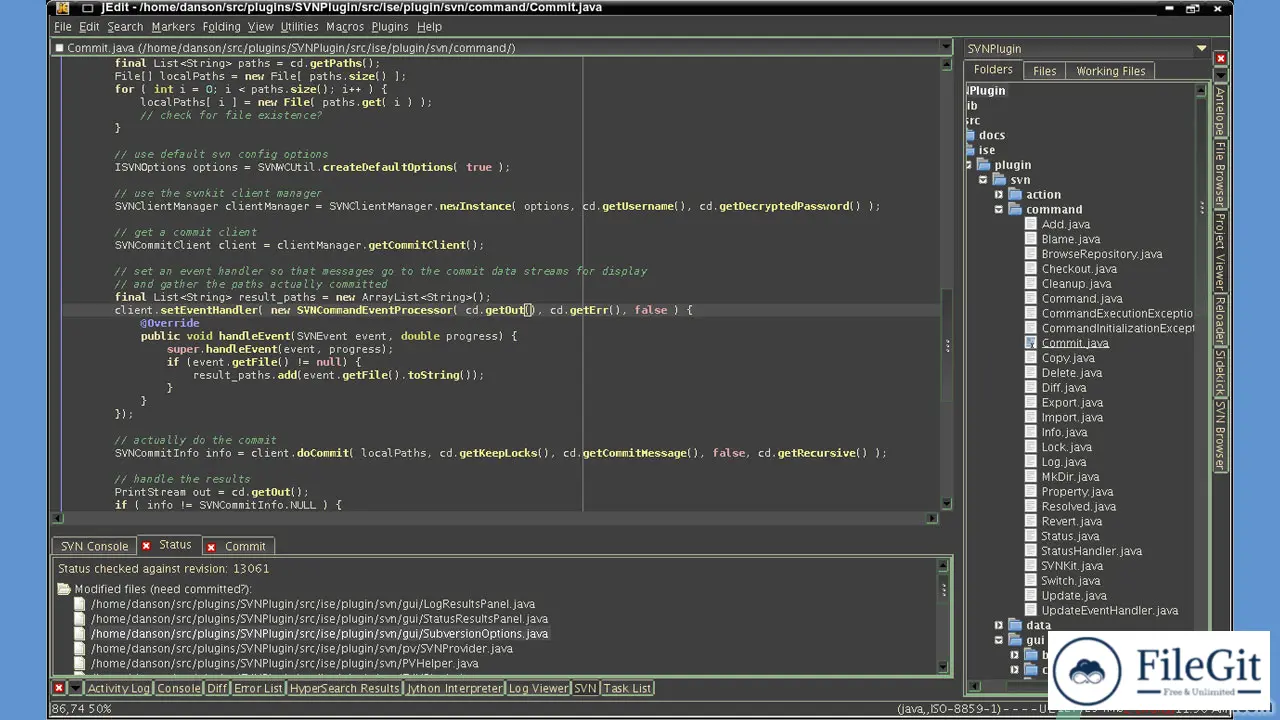Collapse the gui folder node

click(x=998, y=640)
